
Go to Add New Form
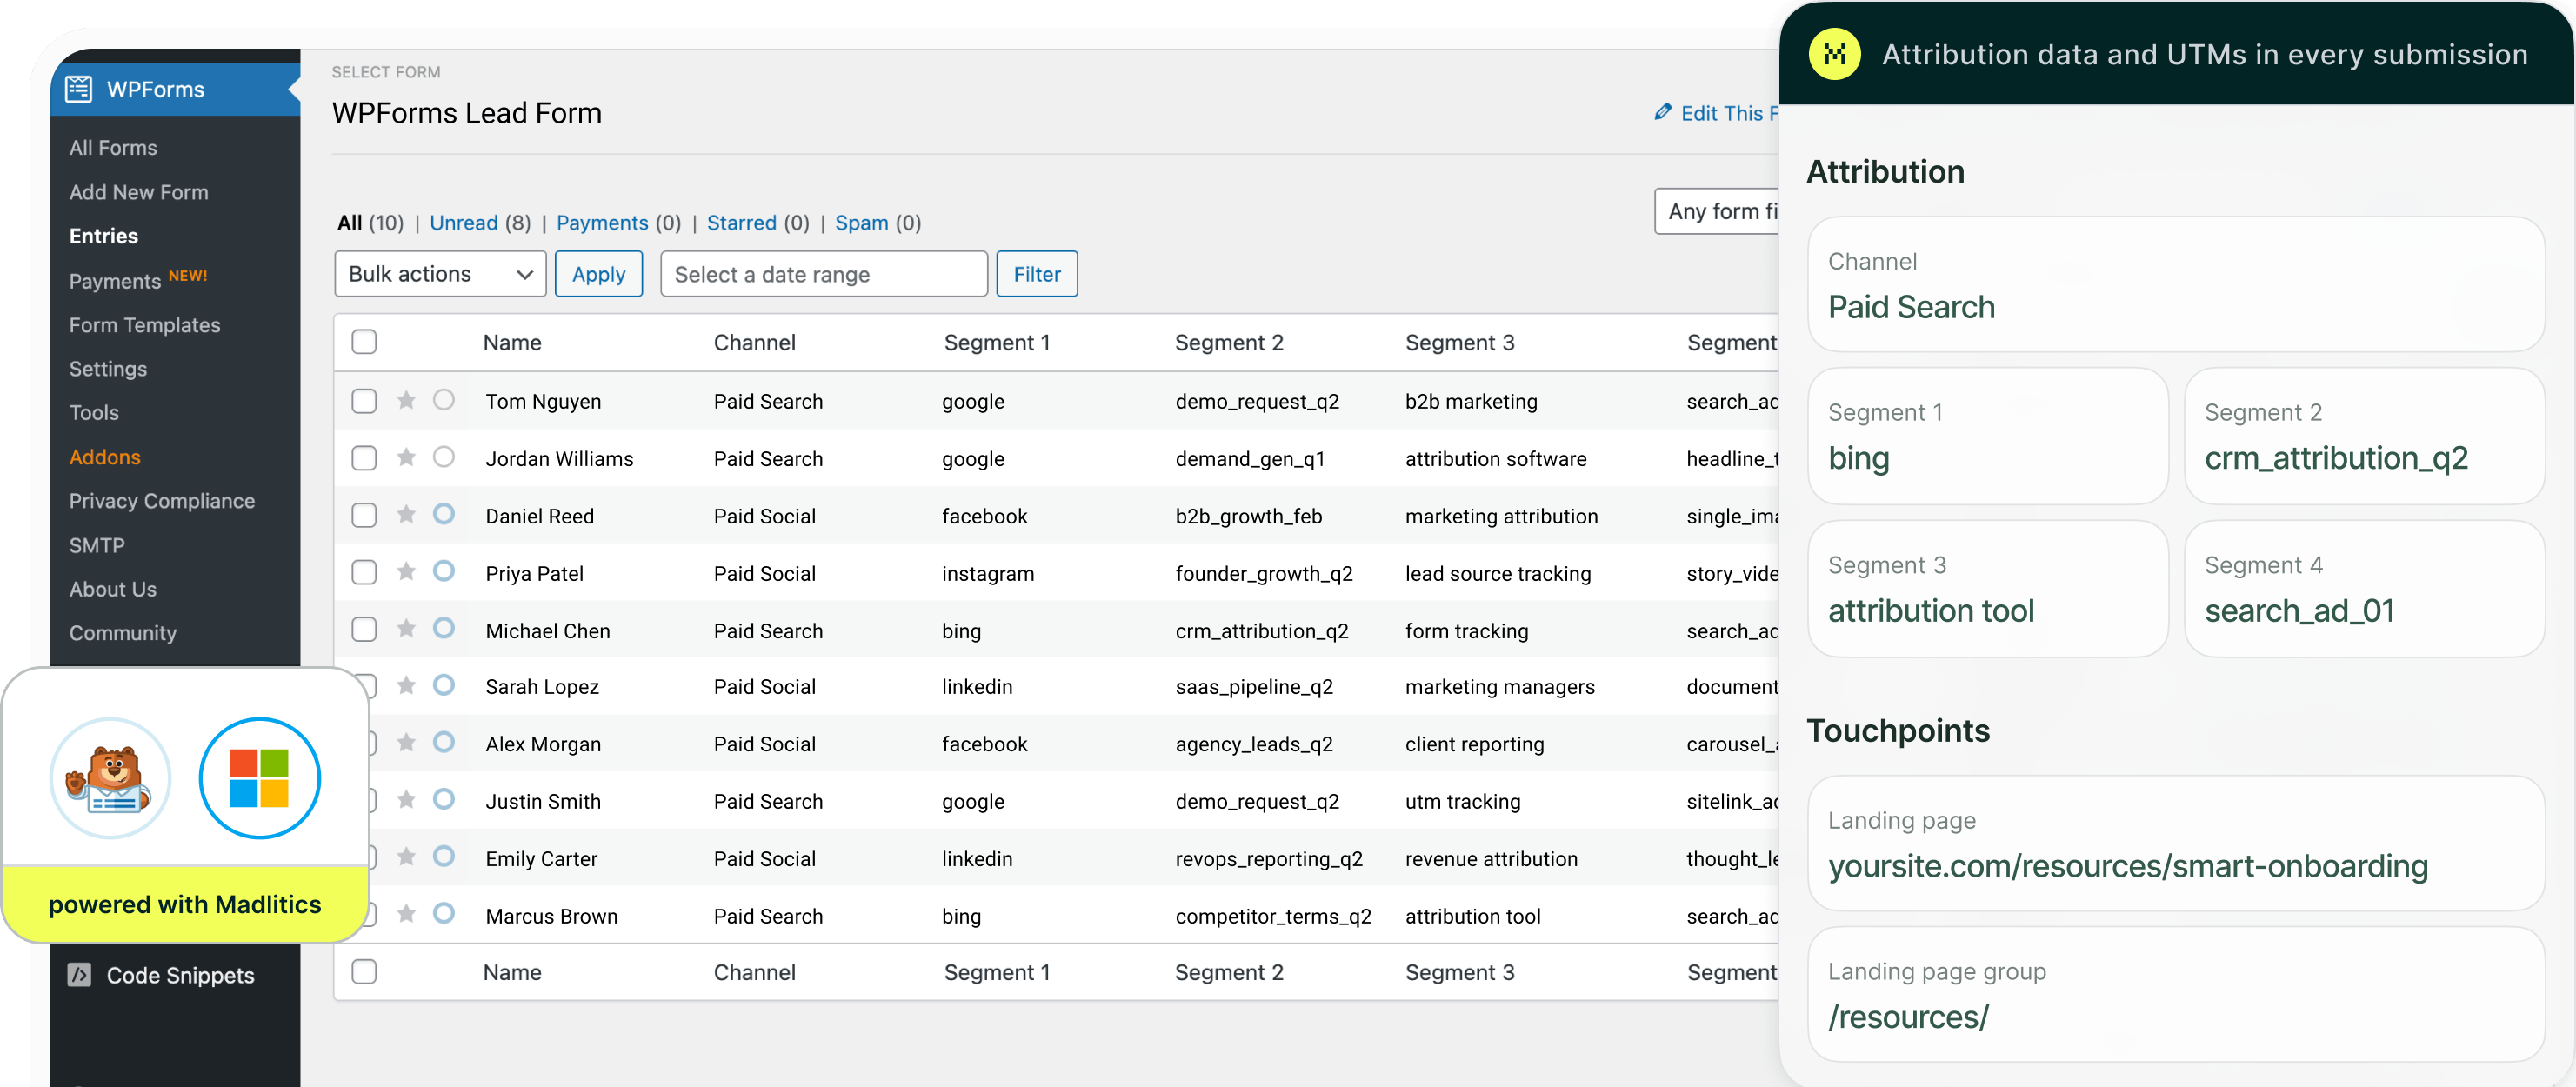click(x=139, y=192)
